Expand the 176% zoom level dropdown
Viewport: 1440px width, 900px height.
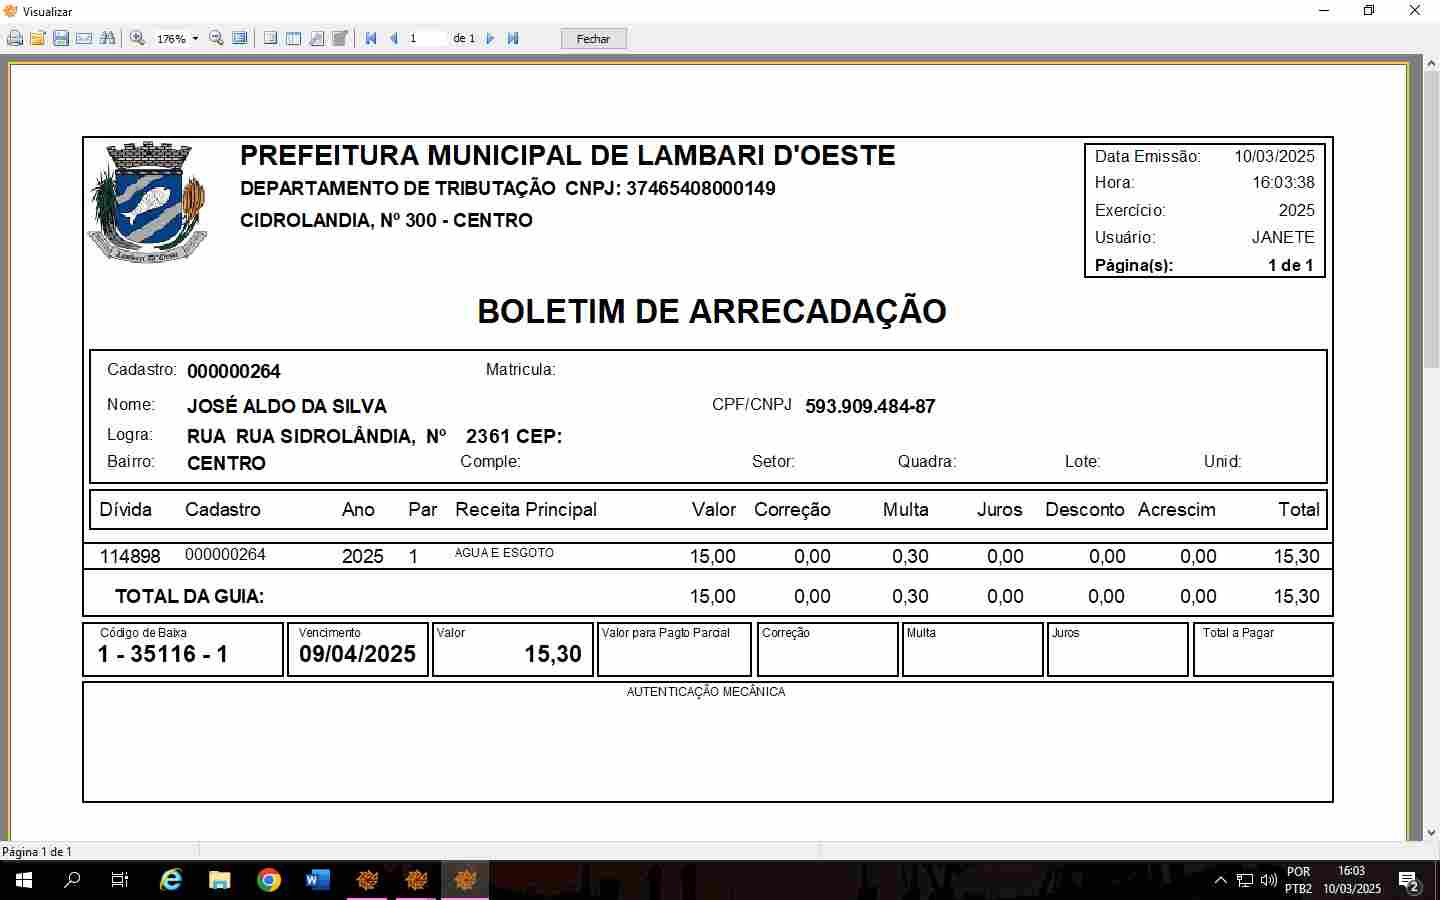(195, 39)
